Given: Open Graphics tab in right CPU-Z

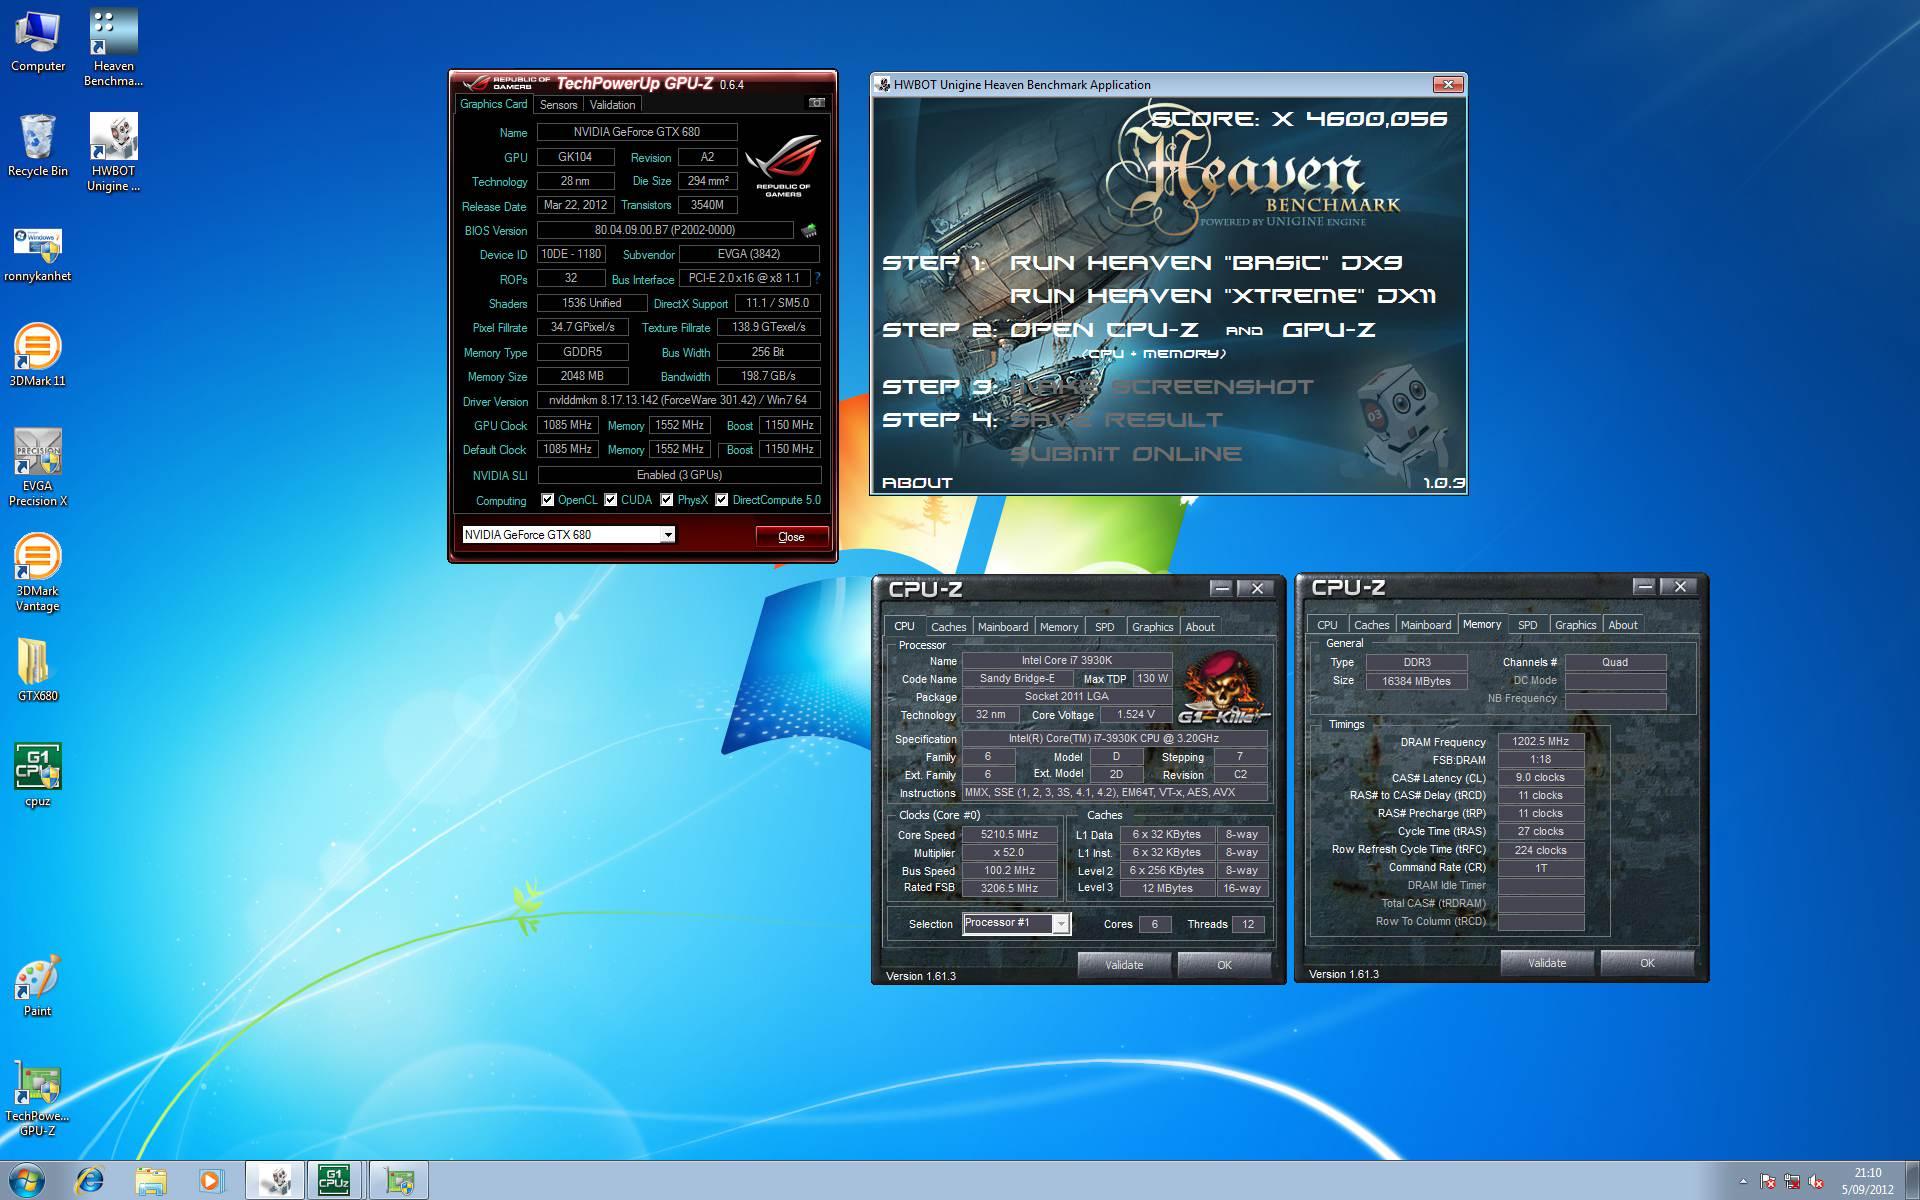Looking at the screenshot, I should [x=1575, y=625].
